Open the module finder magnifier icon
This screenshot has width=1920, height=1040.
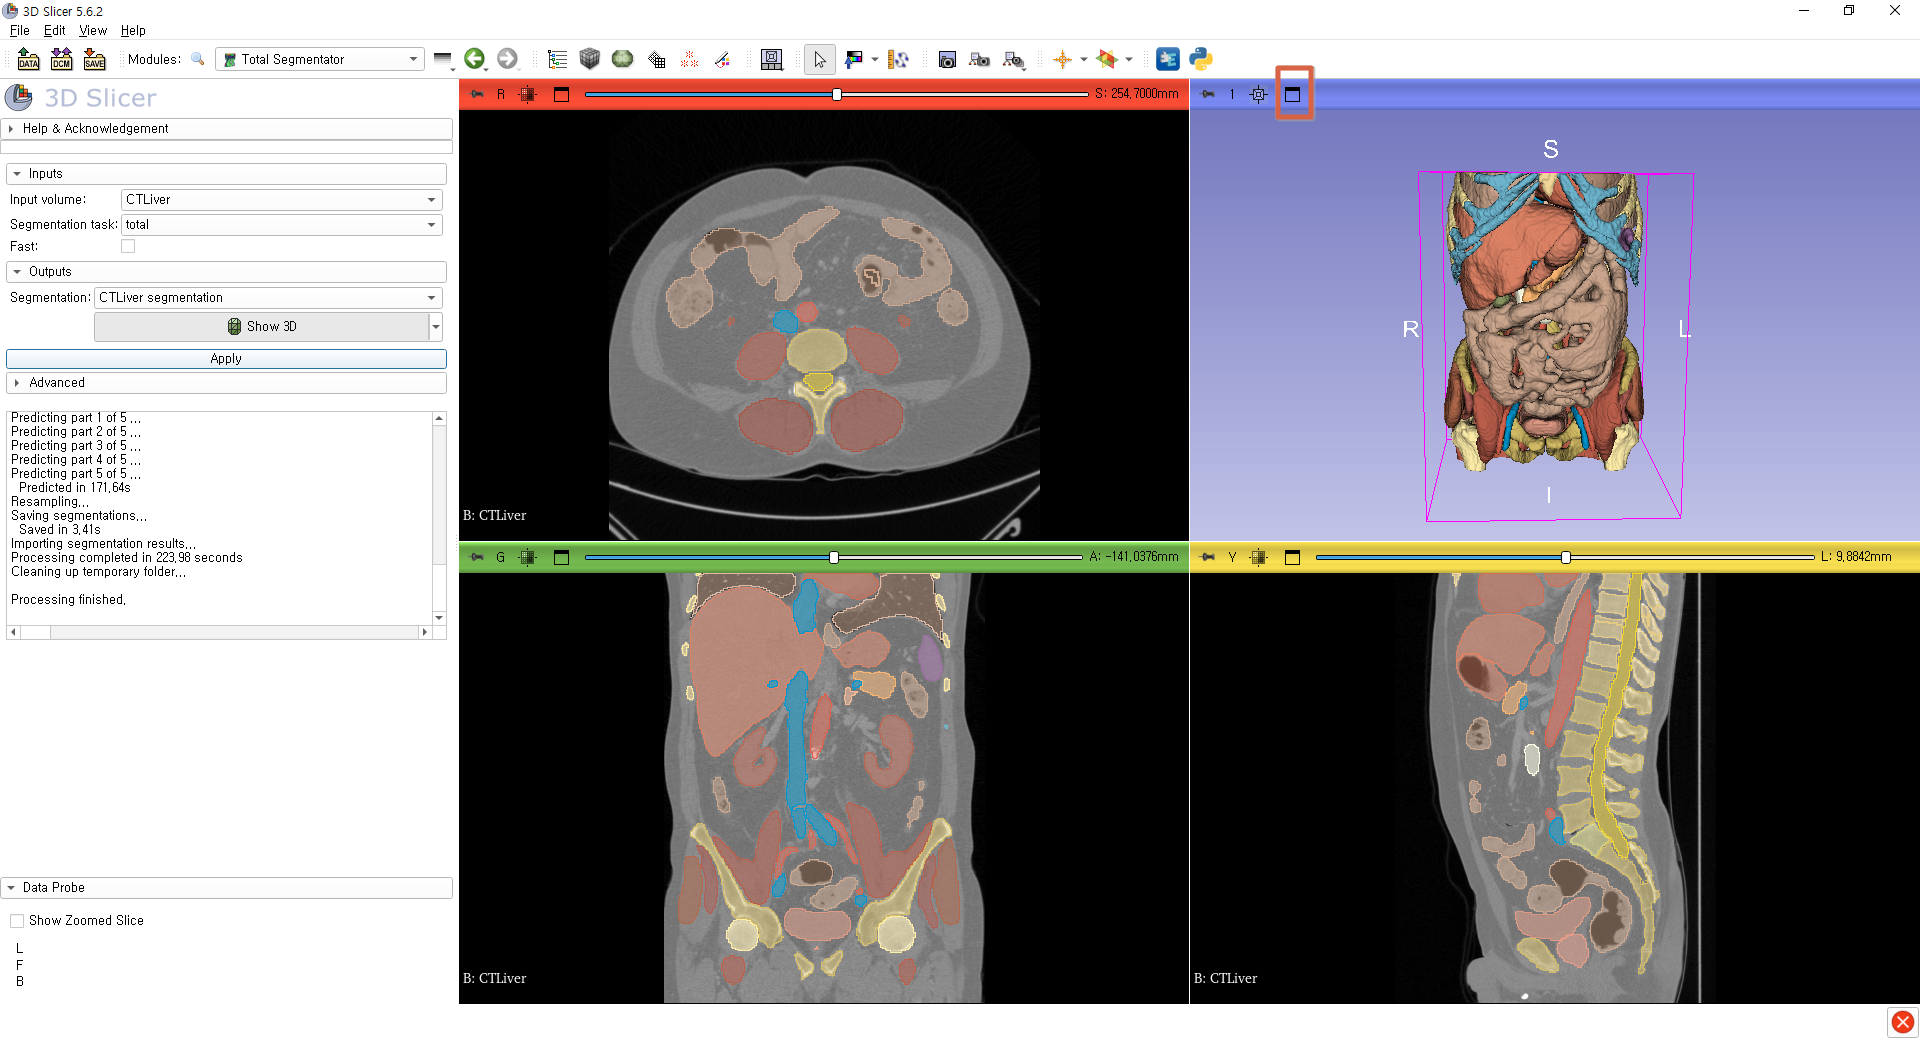[198, 59]
